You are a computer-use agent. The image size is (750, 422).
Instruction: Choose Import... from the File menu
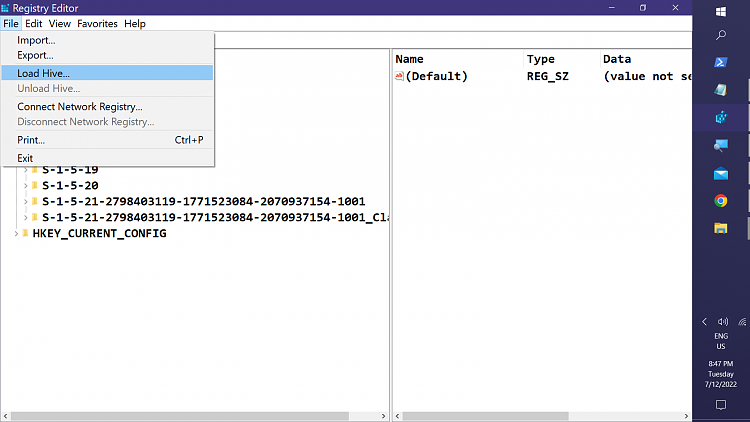[x=107, y=40]
